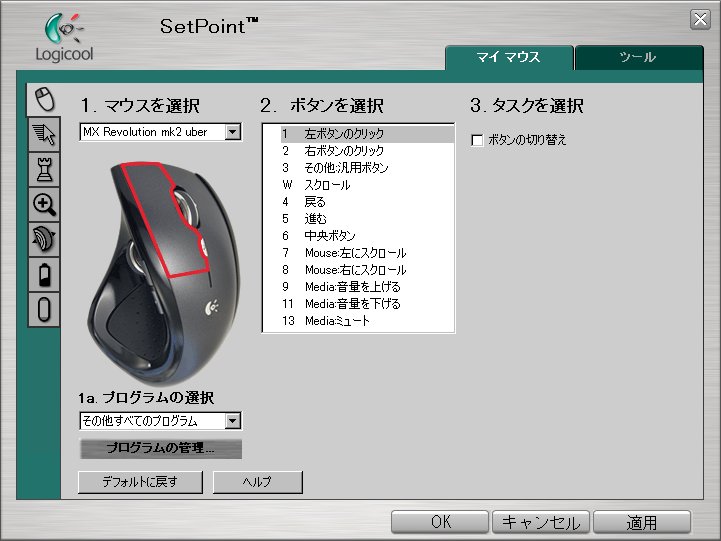Open the game settings chess rook icon
Image resolution: width=721 pixels, height=541 pixels.
tap(44, 170)
